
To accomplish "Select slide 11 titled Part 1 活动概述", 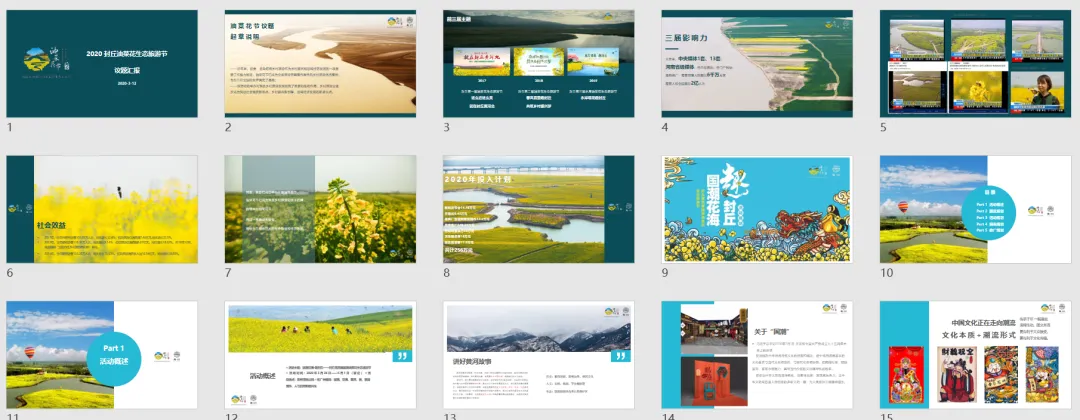I will pos(102,355).
